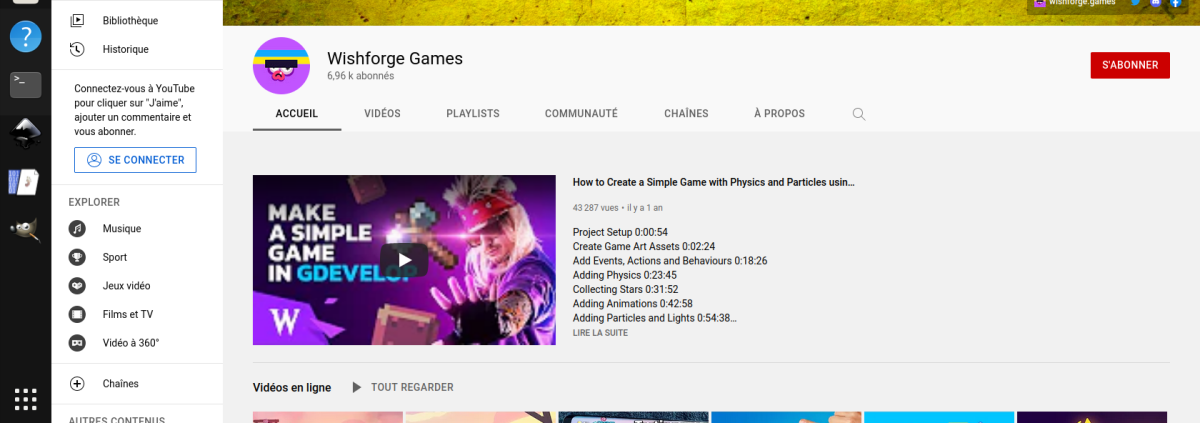This screenshot has width=1200, height=423.
Task: Open Historique in the sidebar
Action: (x=125, y=49)
